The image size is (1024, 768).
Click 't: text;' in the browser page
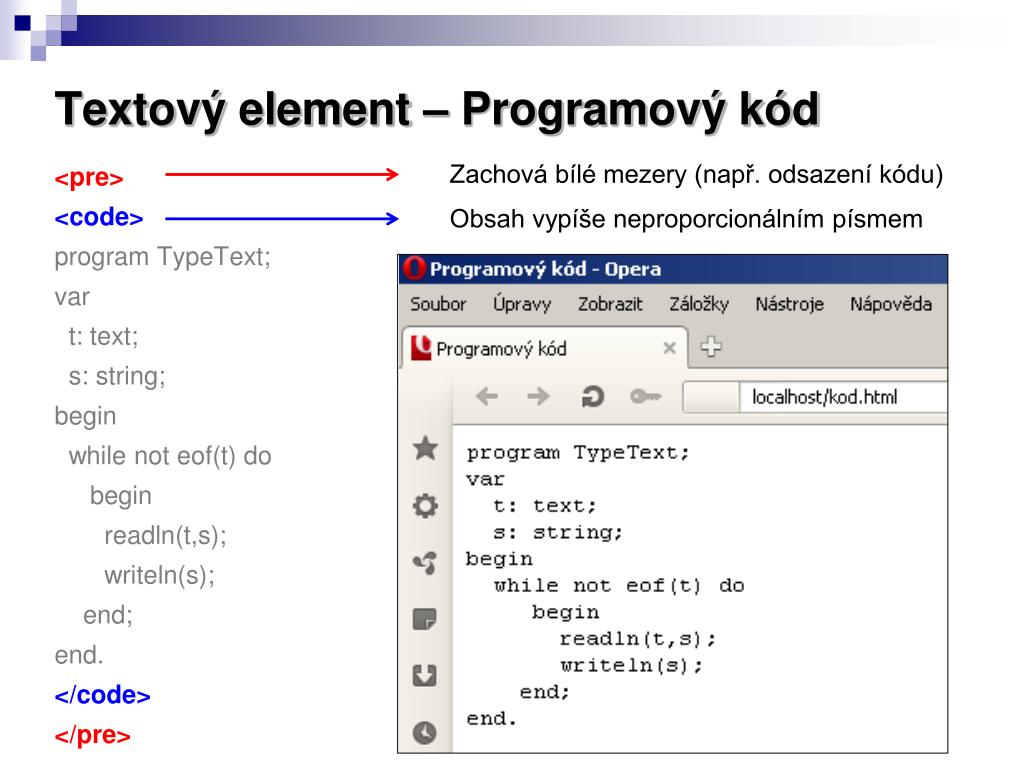click(545, 506)
